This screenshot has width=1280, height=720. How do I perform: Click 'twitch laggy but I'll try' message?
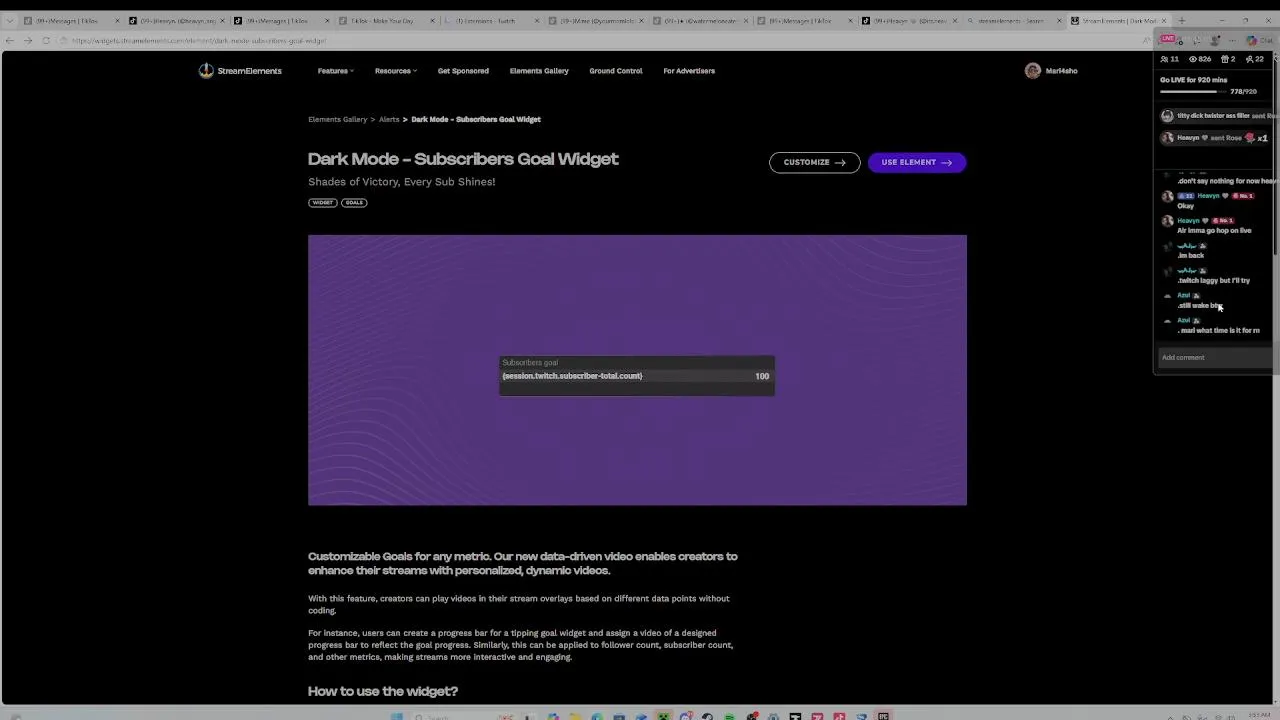pyautogui.click(x=1214, y=281)
